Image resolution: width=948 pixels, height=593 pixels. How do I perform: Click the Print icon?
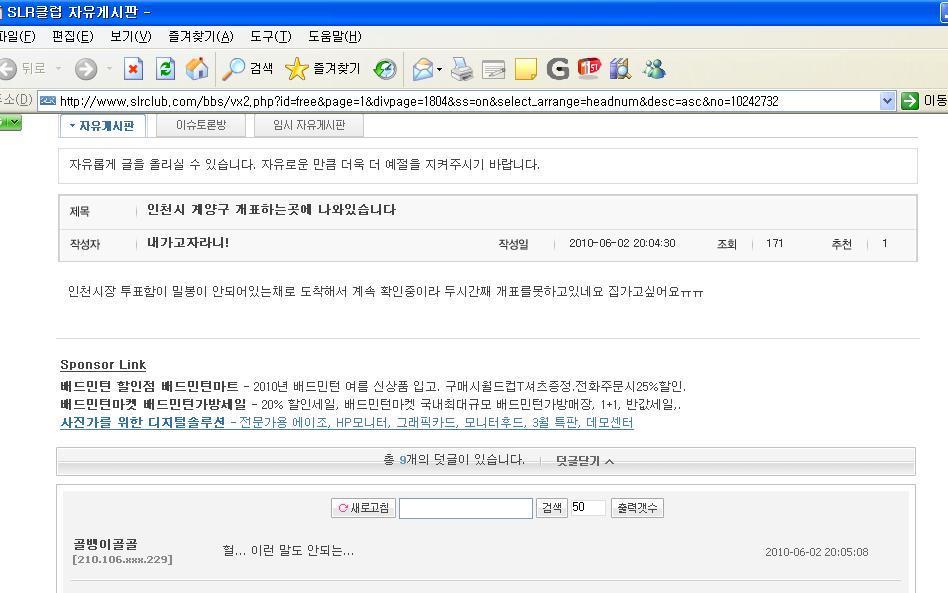(462, 69)
